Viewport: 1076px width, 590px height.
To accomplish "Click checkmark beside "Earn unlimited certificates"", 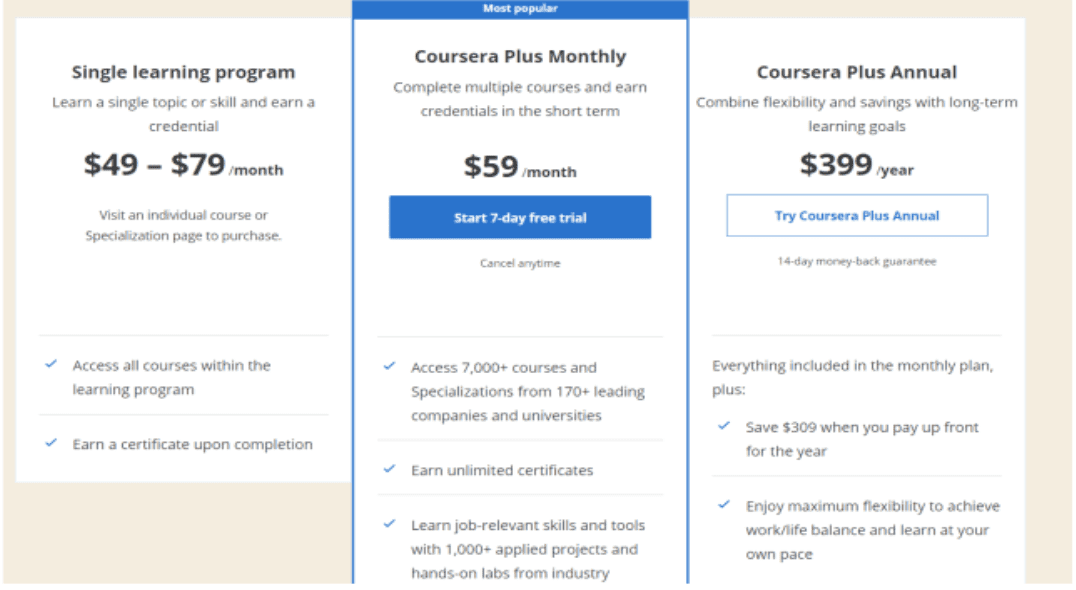I will pyautogui.click(x=389, y=468).
